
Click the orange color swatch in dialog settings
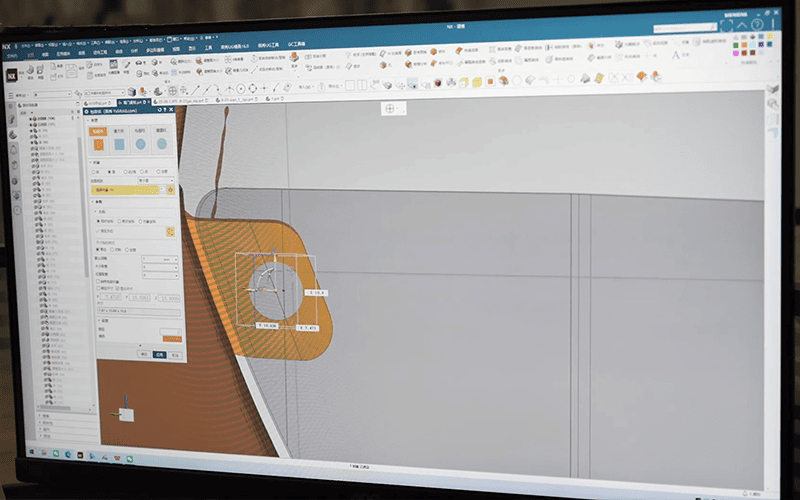coord(172,339)
